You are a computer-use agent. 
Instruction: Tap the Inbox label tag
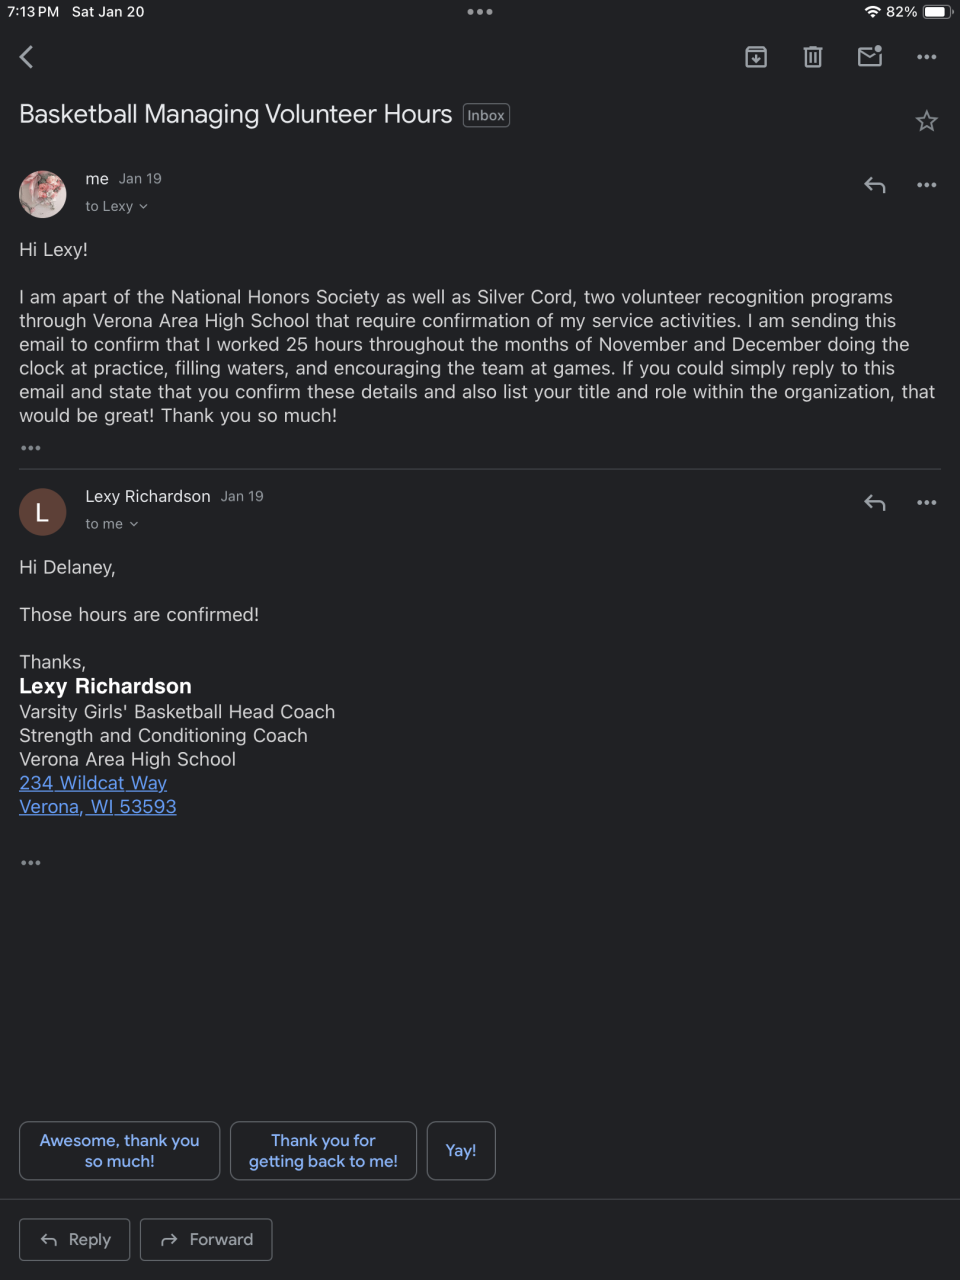click(x=486, y=116)
